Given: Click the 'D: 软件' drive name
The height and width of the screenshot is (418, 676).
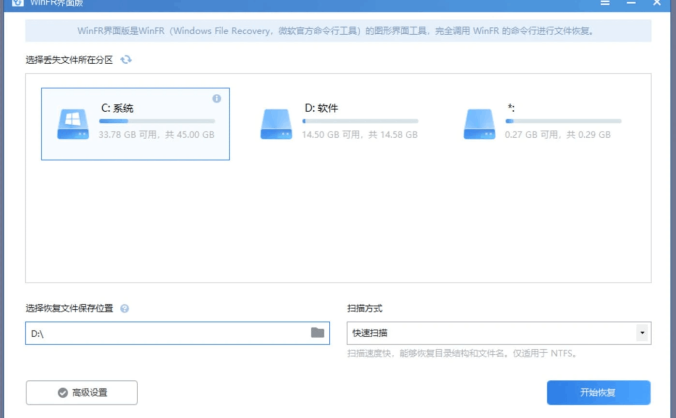Looking at the screenshot, I should tap(321, 108).
